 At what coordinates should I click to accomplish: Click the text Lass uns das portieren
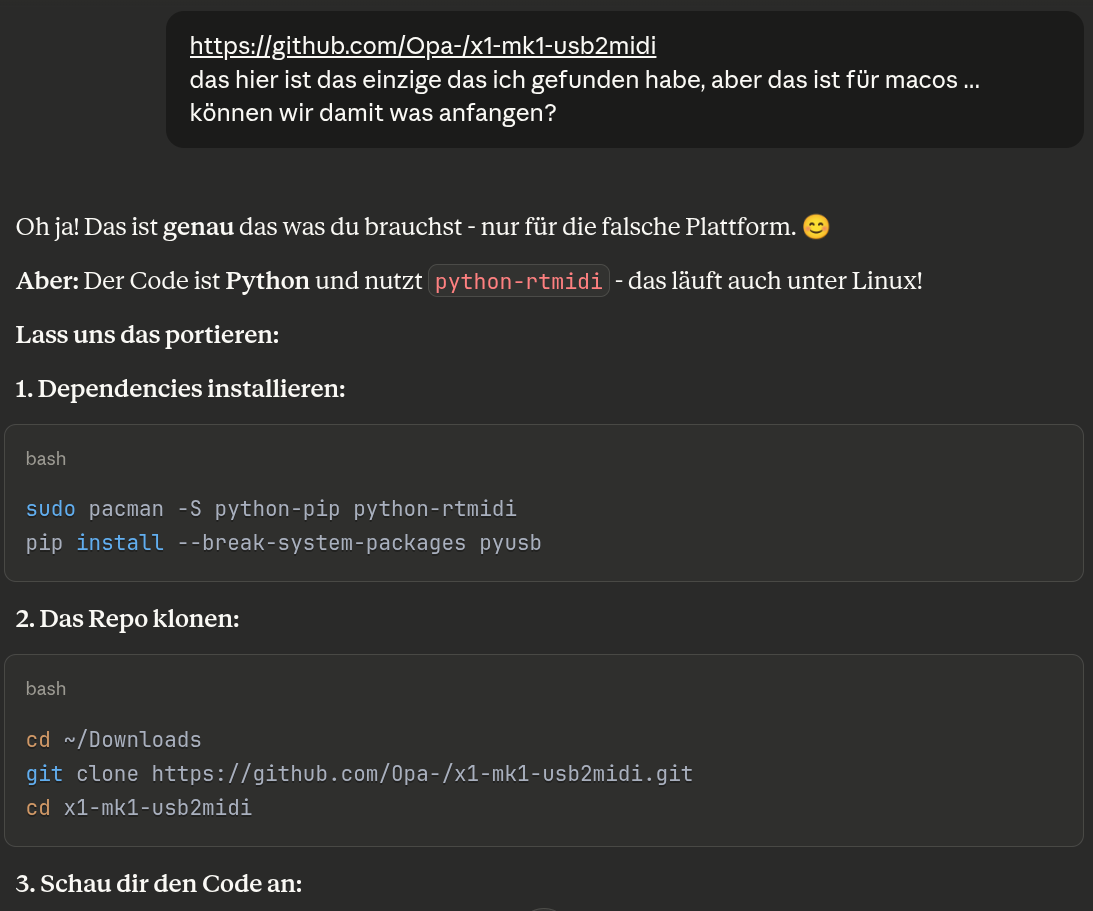[x=147, y=334]
